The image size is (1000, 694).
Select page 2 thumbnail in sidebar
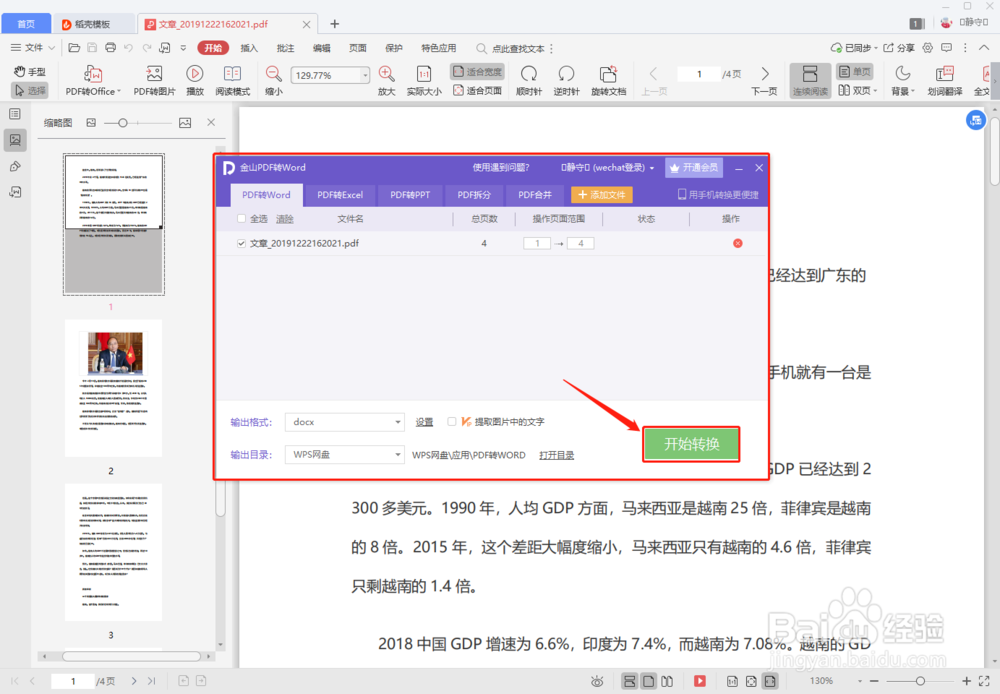point(113,388)
